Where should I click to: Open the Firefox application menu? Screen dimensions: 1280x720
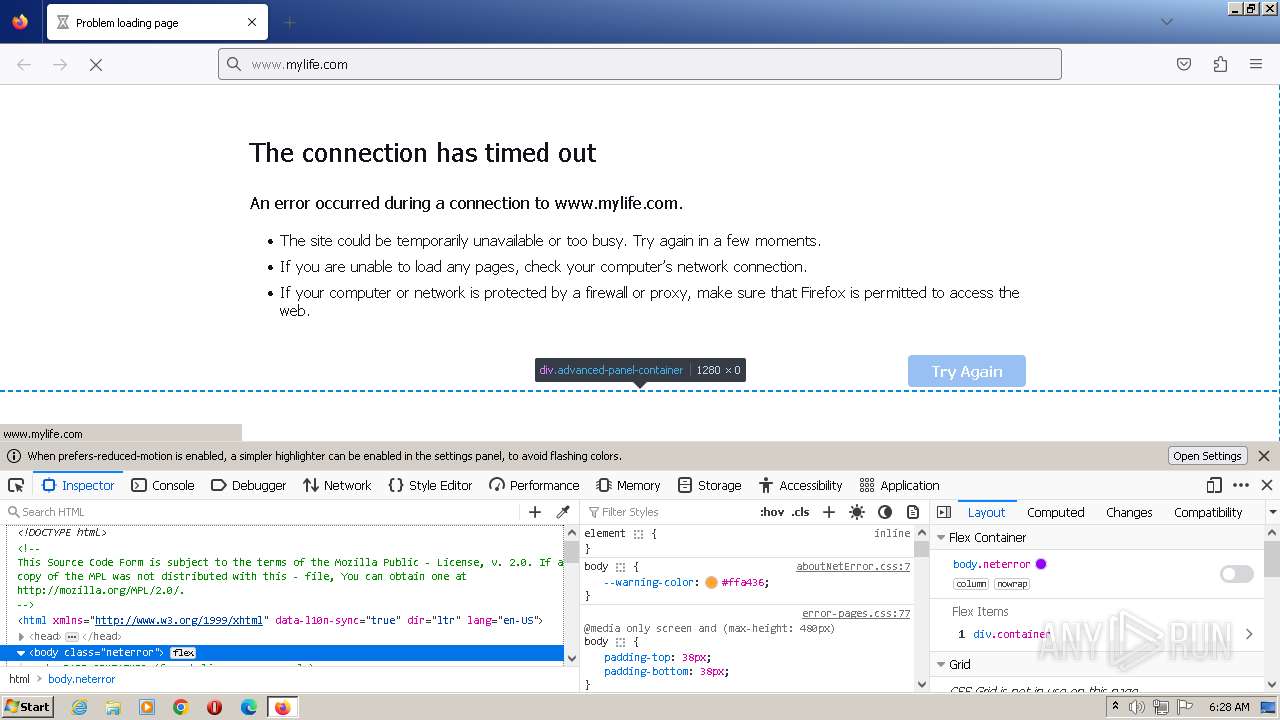(x=1256, y=64)
